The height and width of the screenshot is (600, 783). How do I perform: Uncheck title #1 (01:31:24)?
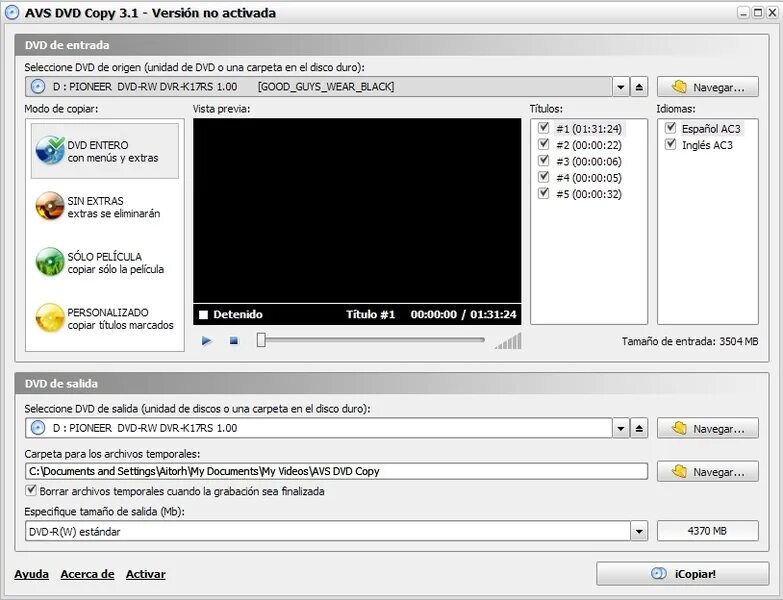click(544, 128)
